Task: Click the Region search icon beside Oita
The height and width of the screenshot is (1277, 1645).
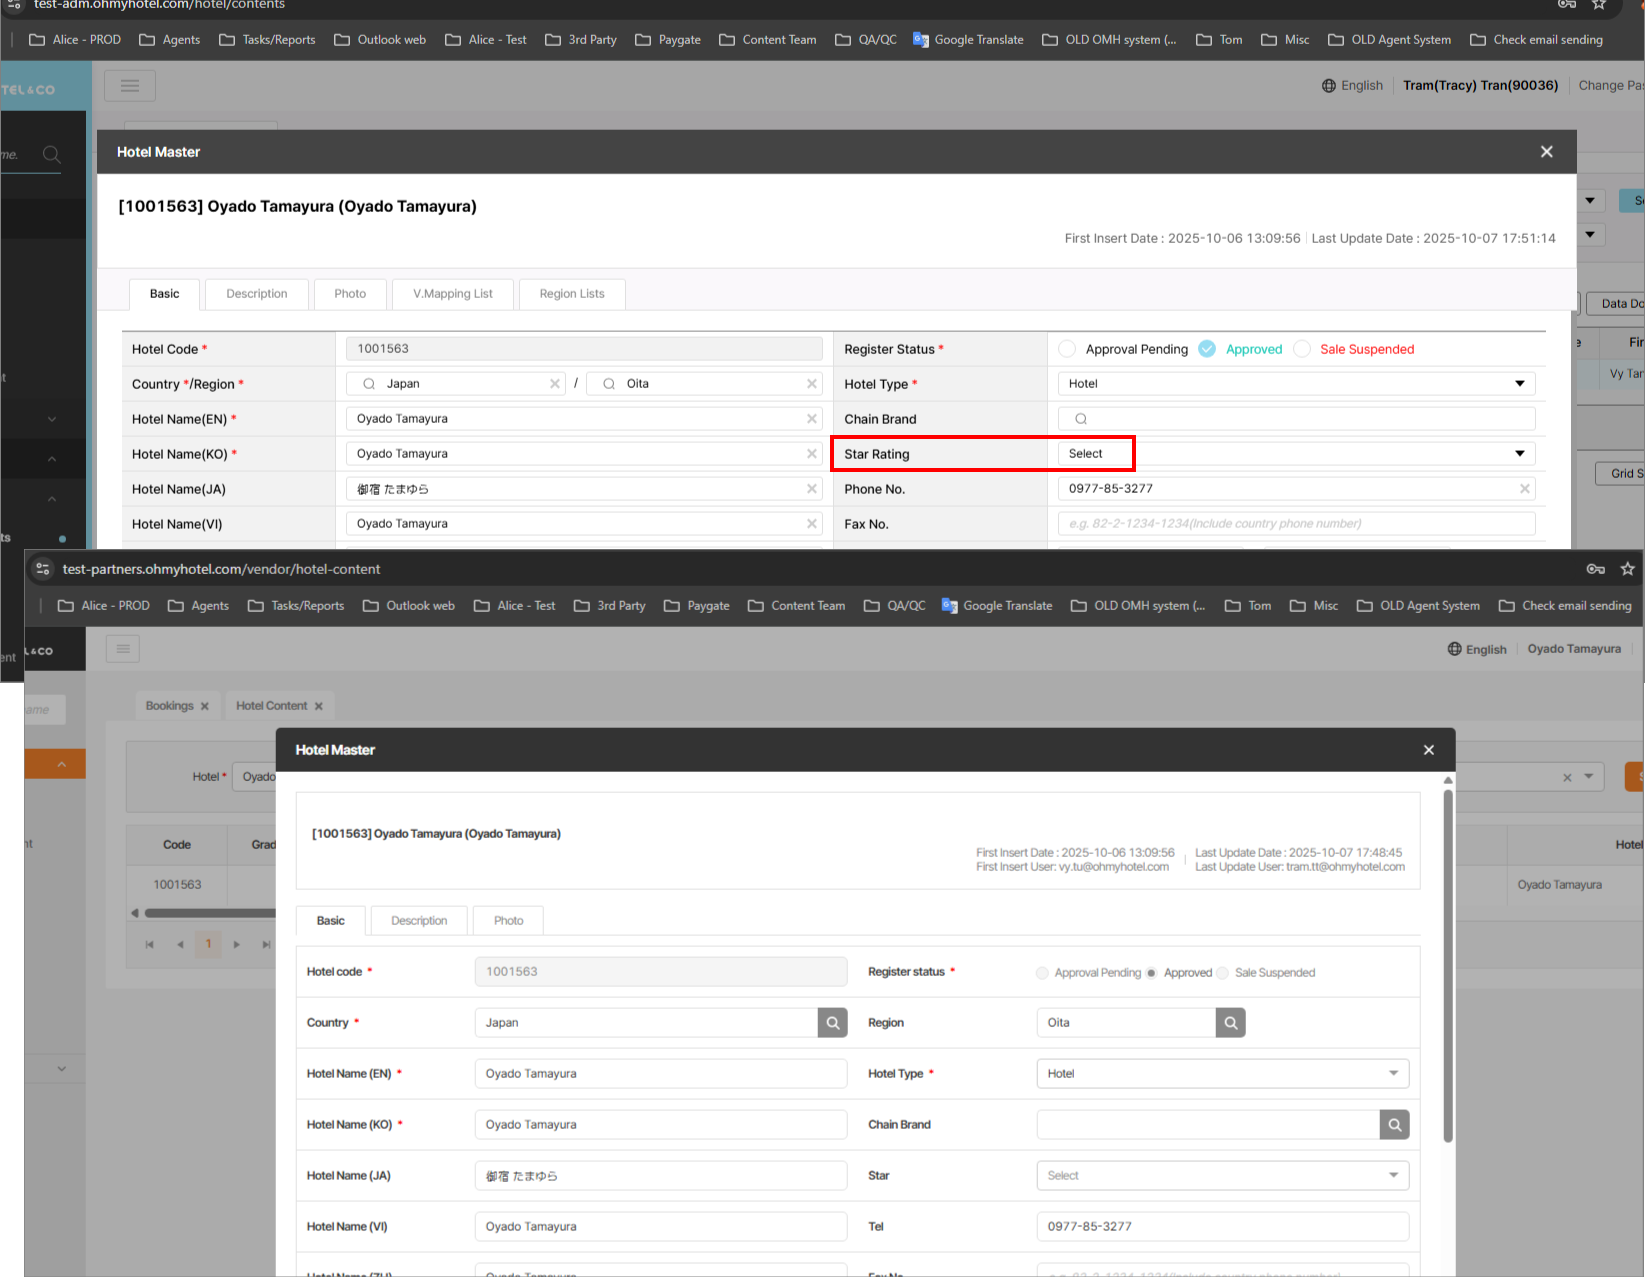Action: pyautogui.click(x=1230, y=1022)
